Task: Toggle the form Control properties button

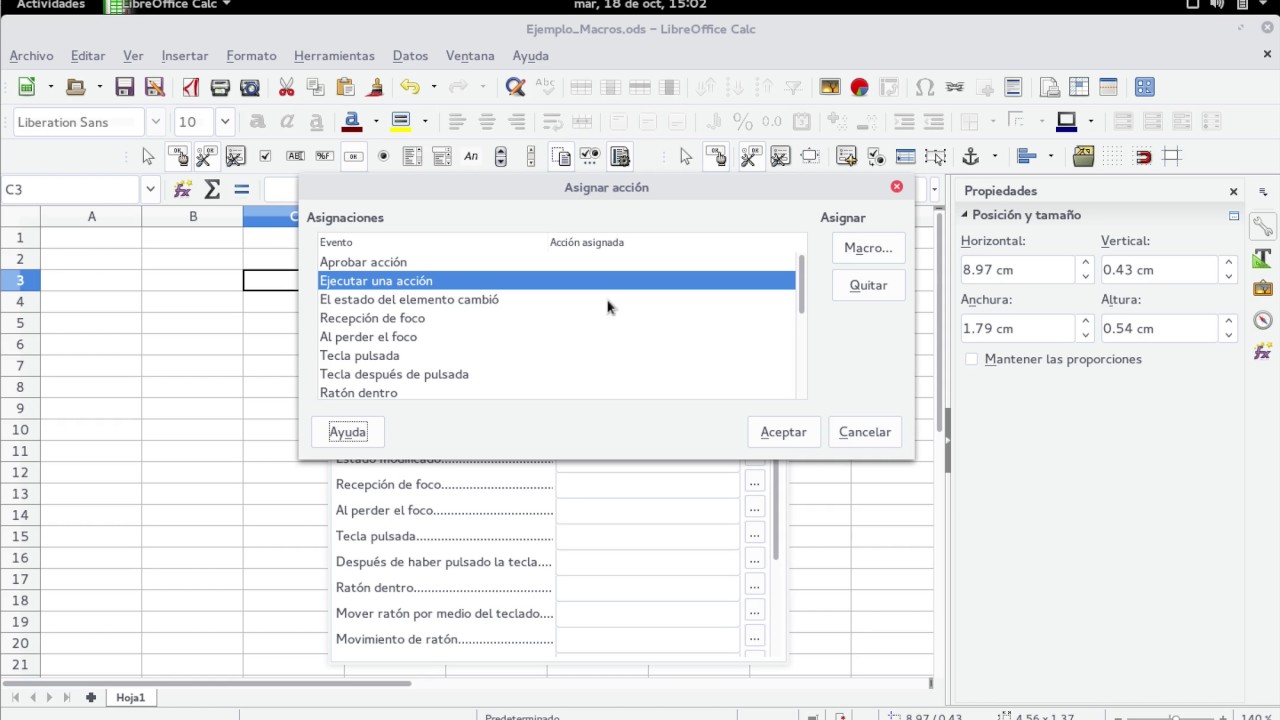Action: point(206,156)
